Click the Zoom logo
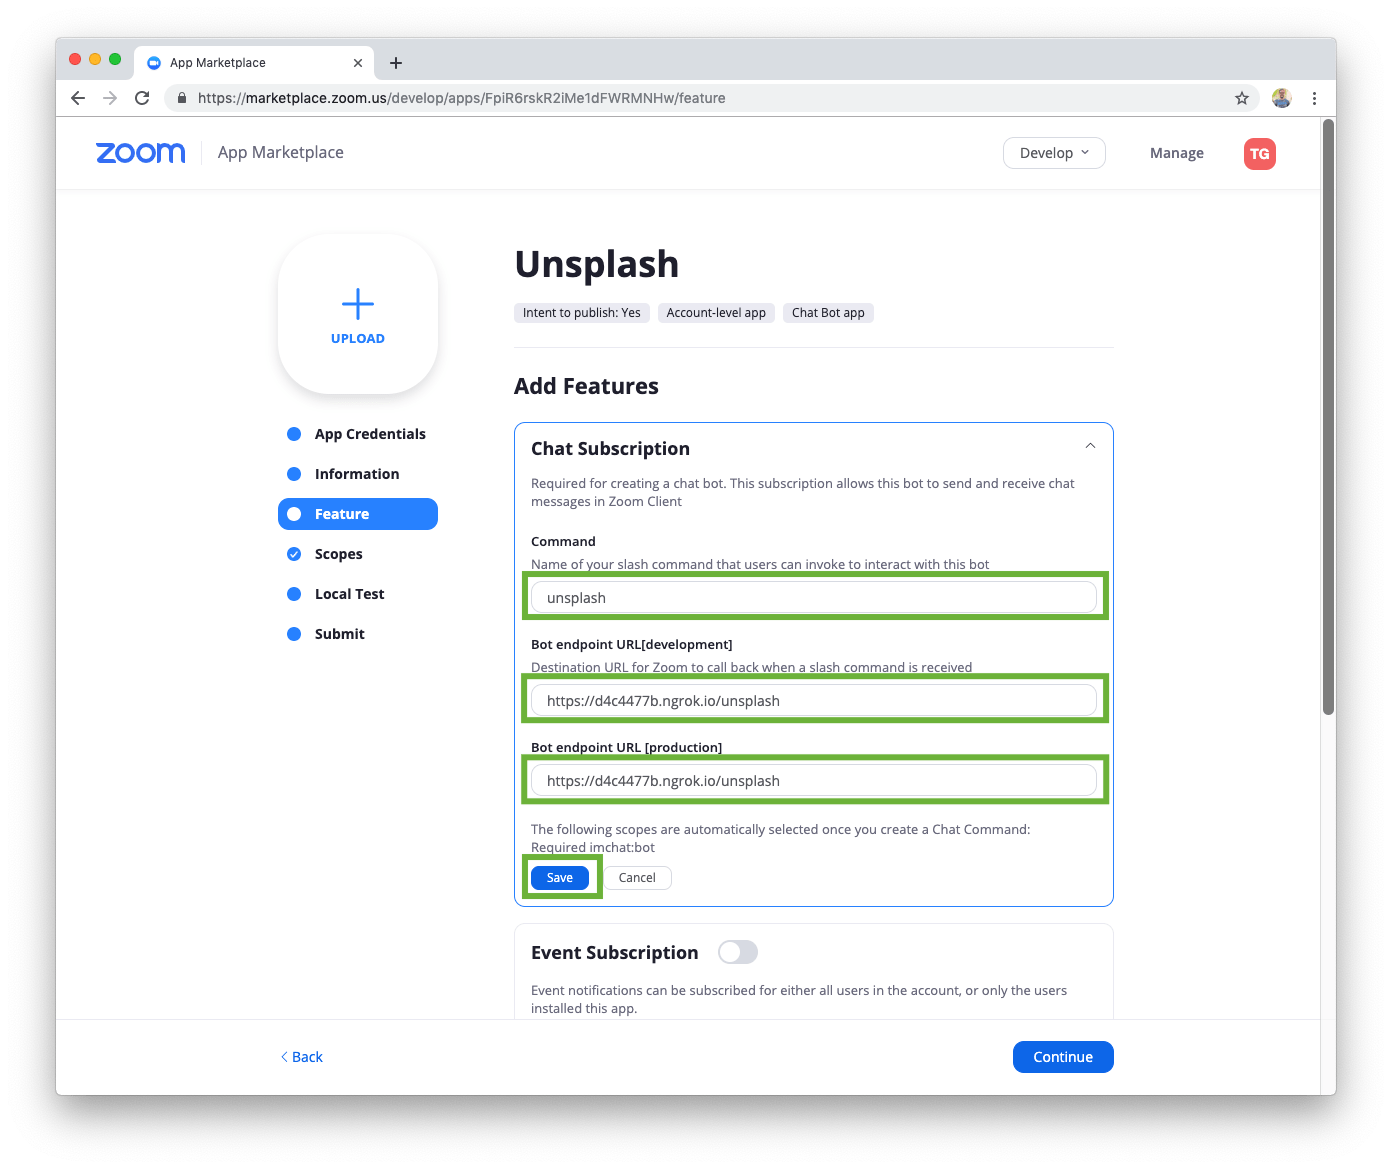1392x1169 pixels. click(x=141, y=153)
